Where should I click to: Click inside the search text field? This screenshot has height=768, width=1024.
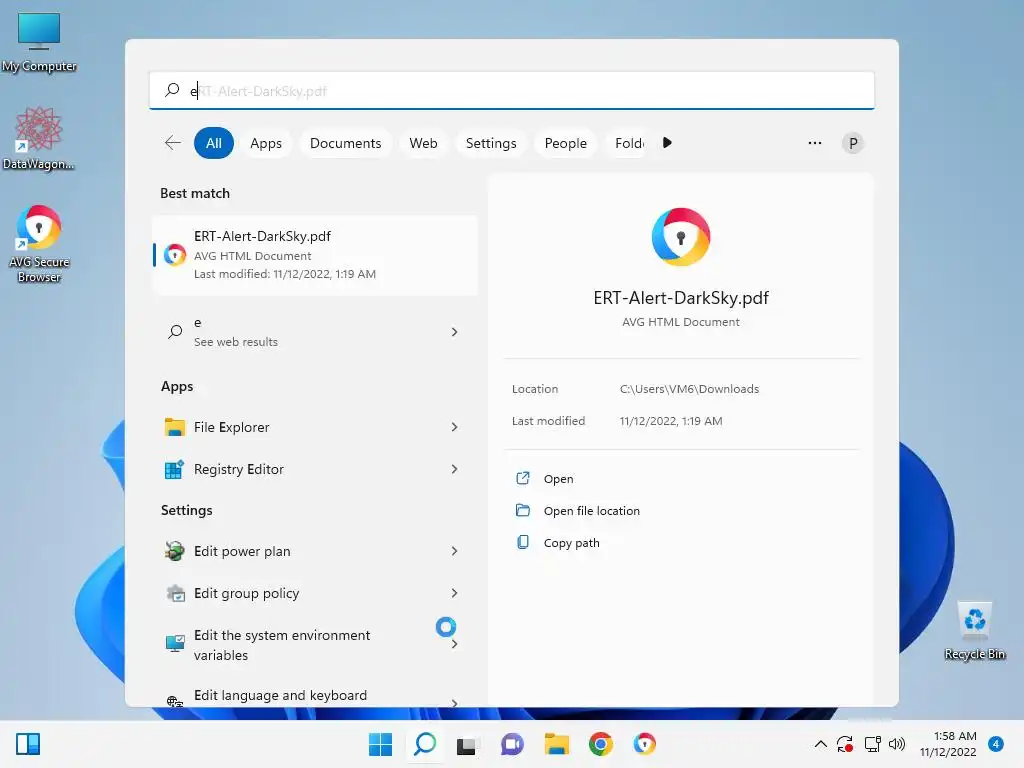tap(512, 91)
